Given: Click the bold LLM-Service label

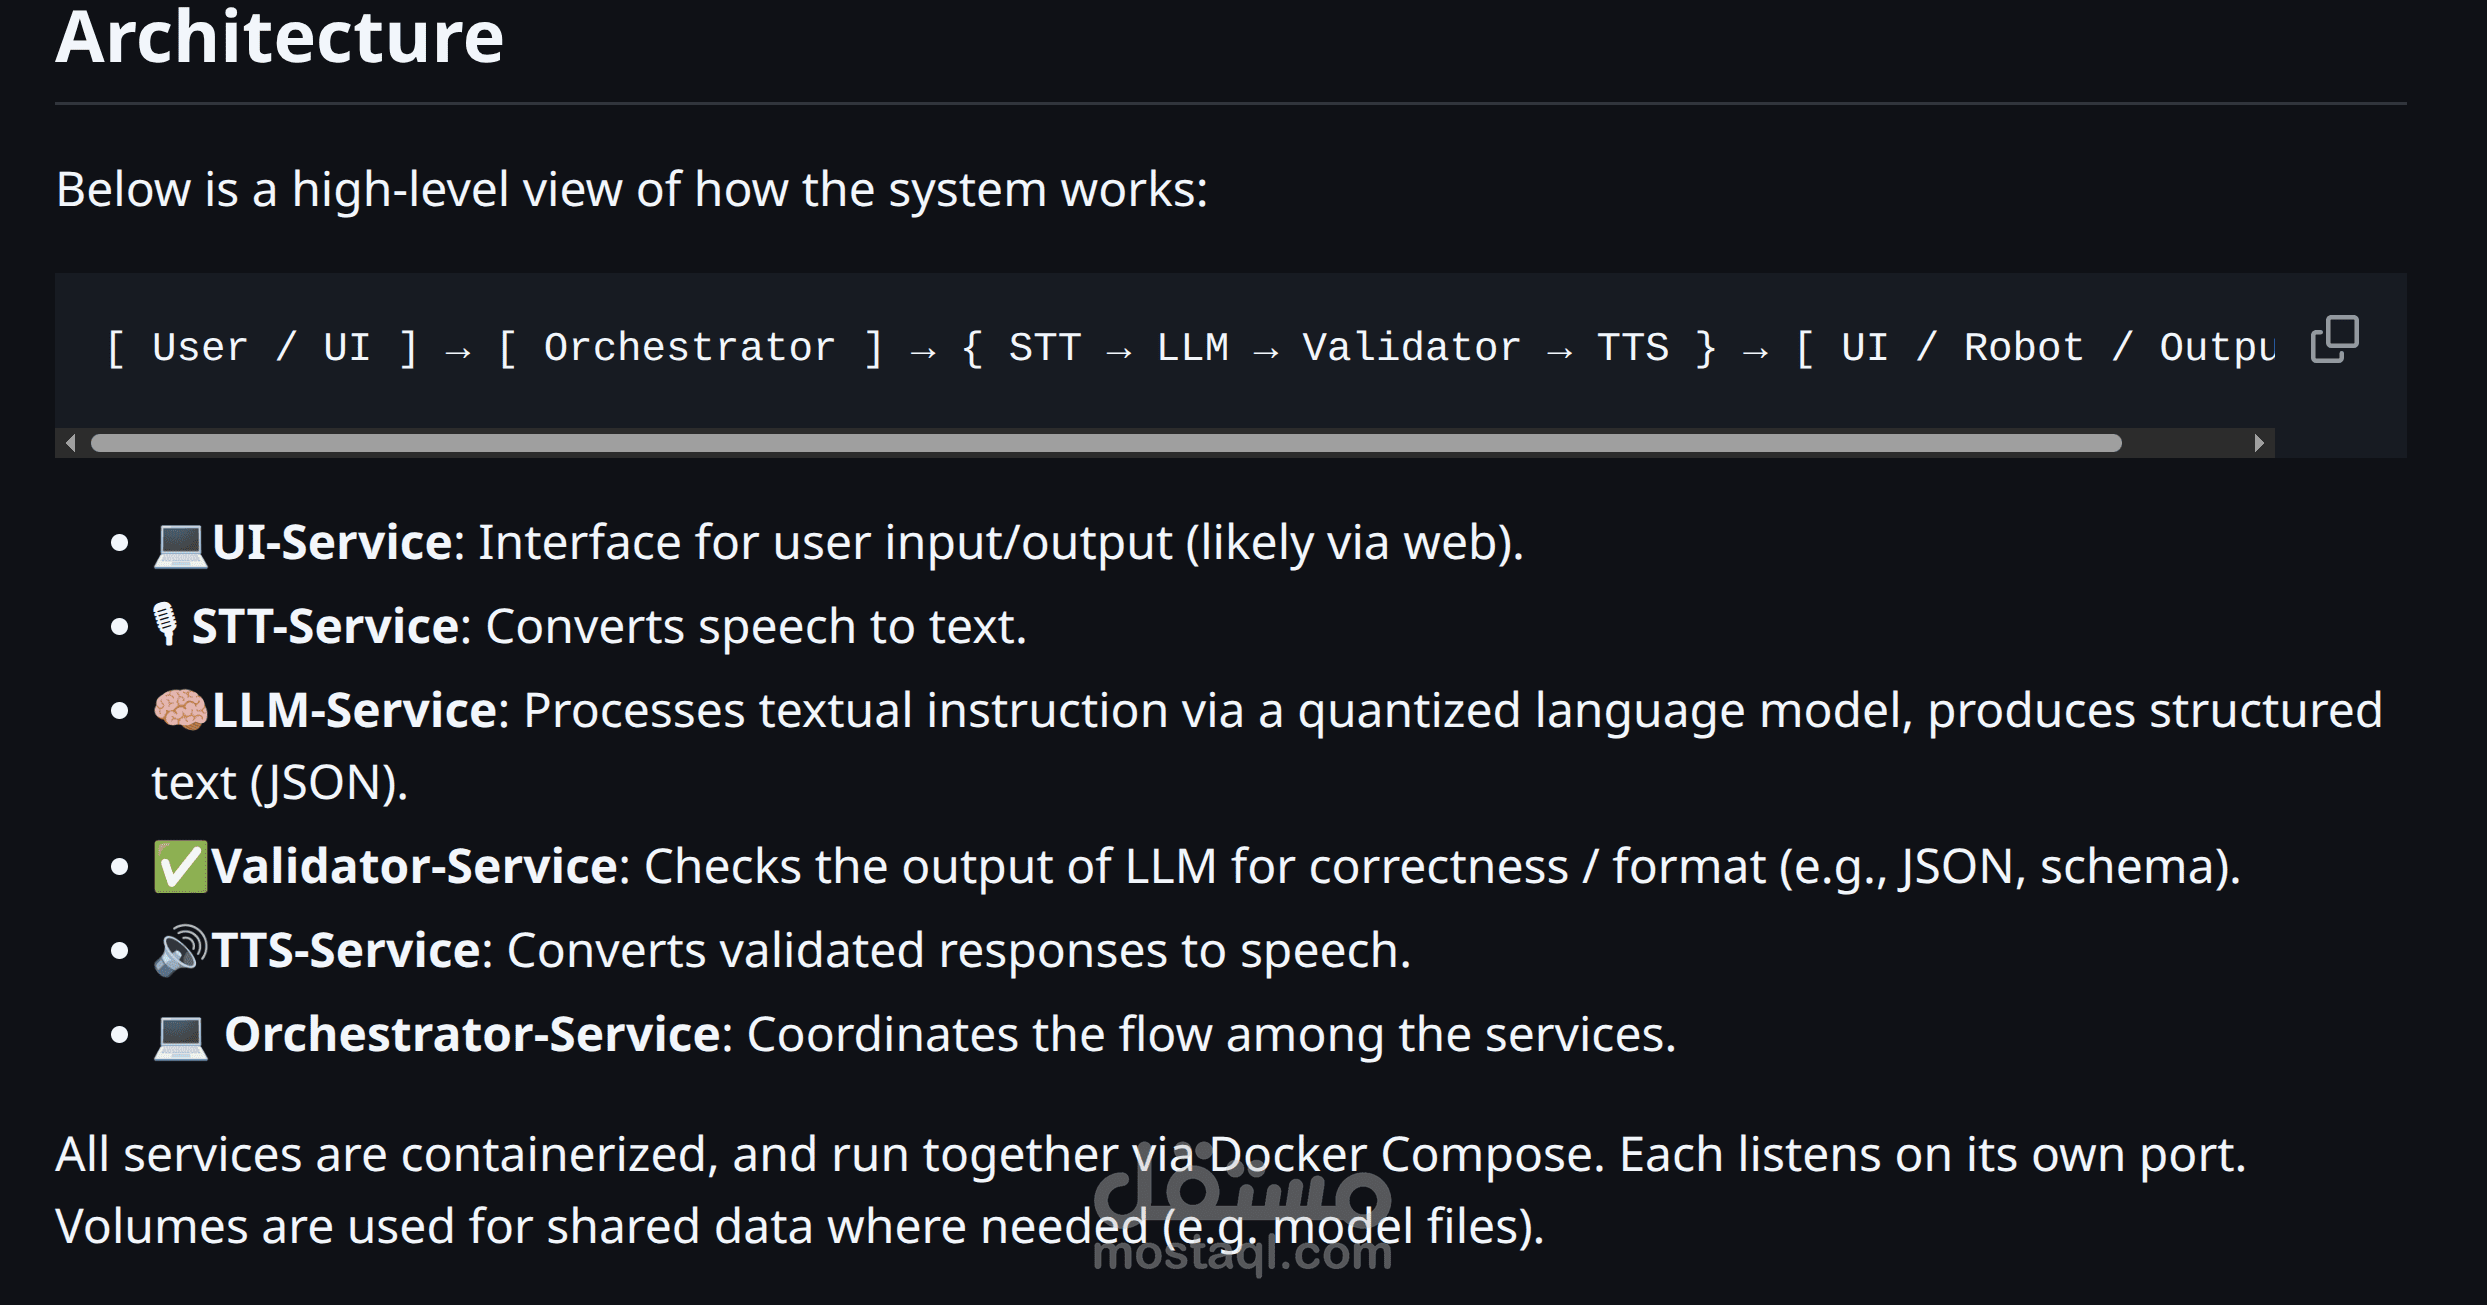Looking at the screenshot, I should (354, 711).
